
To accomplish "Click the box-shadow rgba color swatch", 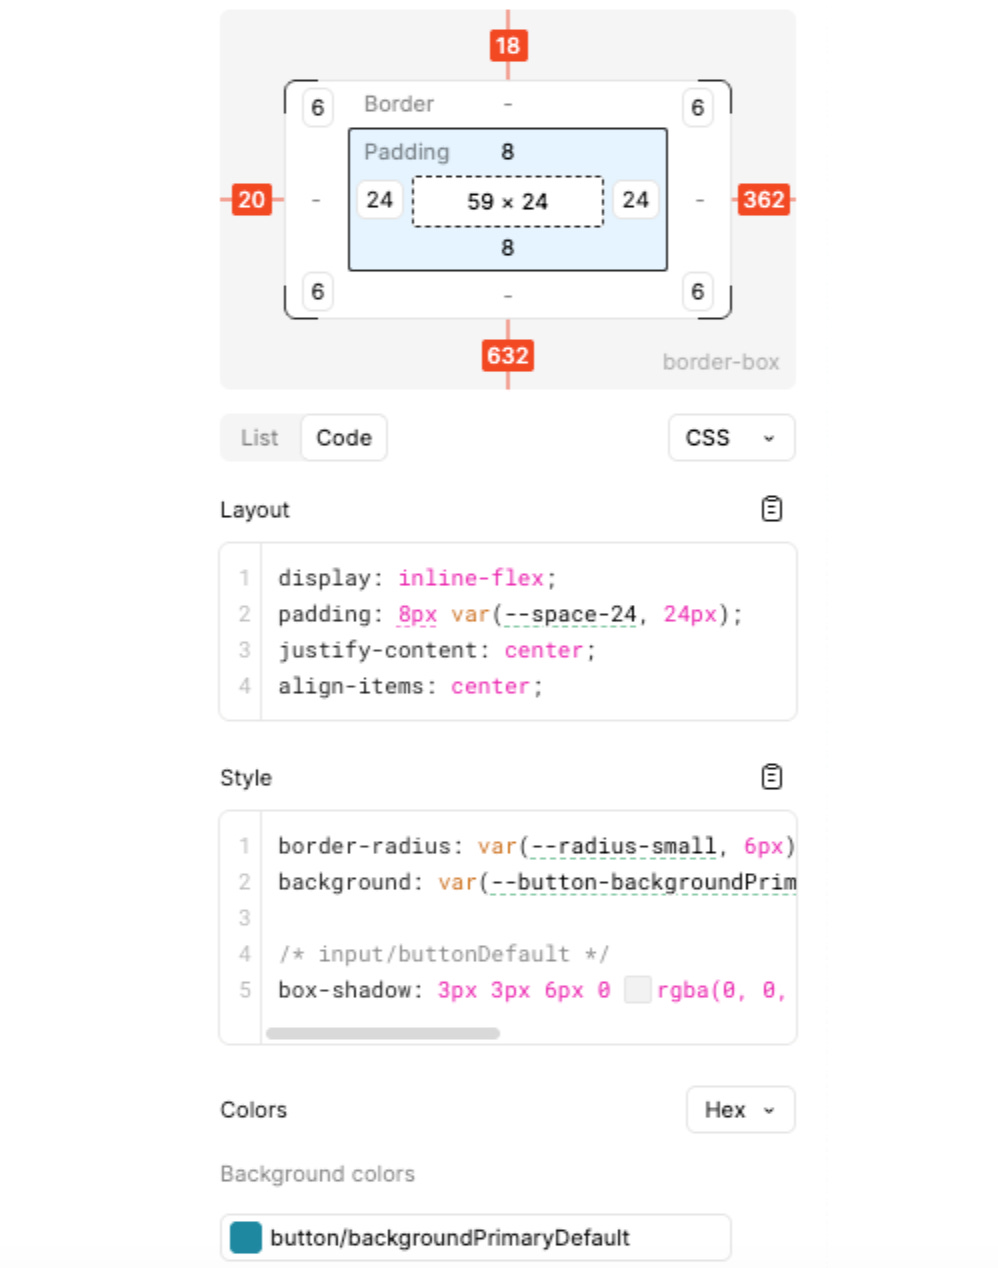I will (638, 990).
